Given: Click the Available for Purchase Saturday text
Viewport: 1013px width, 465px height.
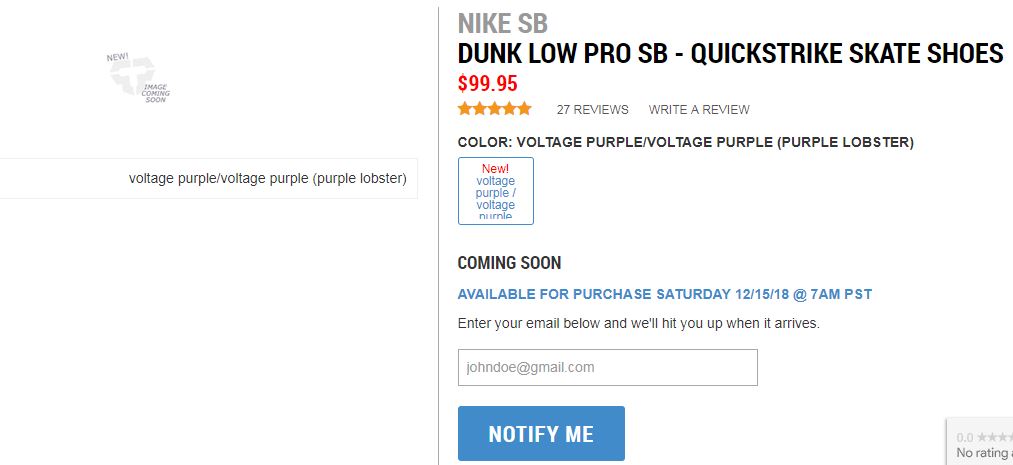Looking at the screenshot, I should point(664,294).
